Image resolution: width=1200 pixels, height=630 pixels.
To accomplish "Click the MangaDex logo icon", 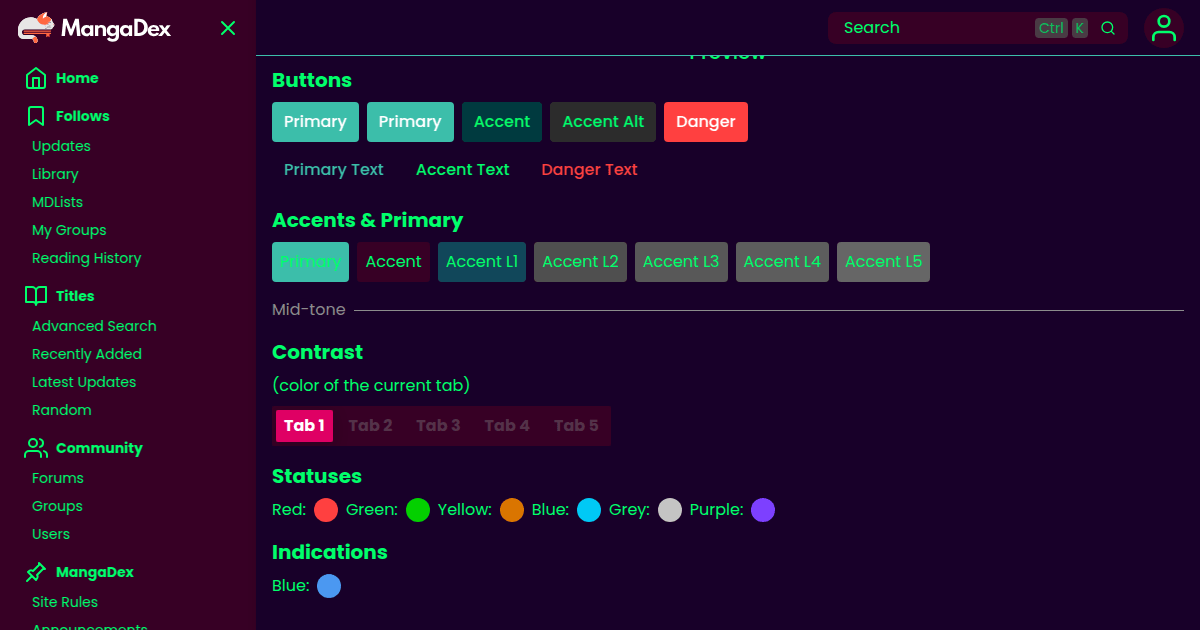I will point(36,28).
